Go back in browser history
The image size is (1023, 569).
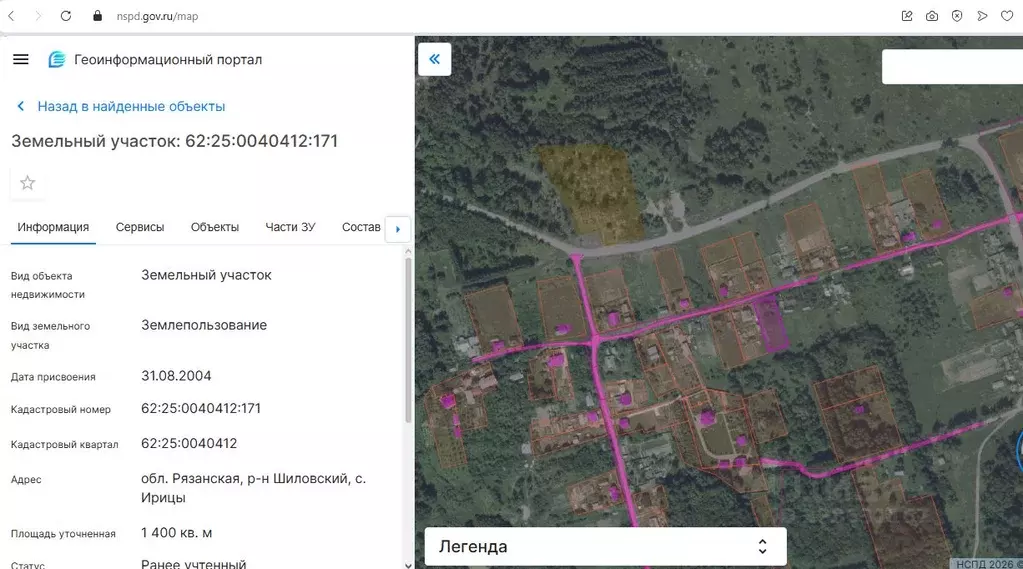click(x=11, y=16)
